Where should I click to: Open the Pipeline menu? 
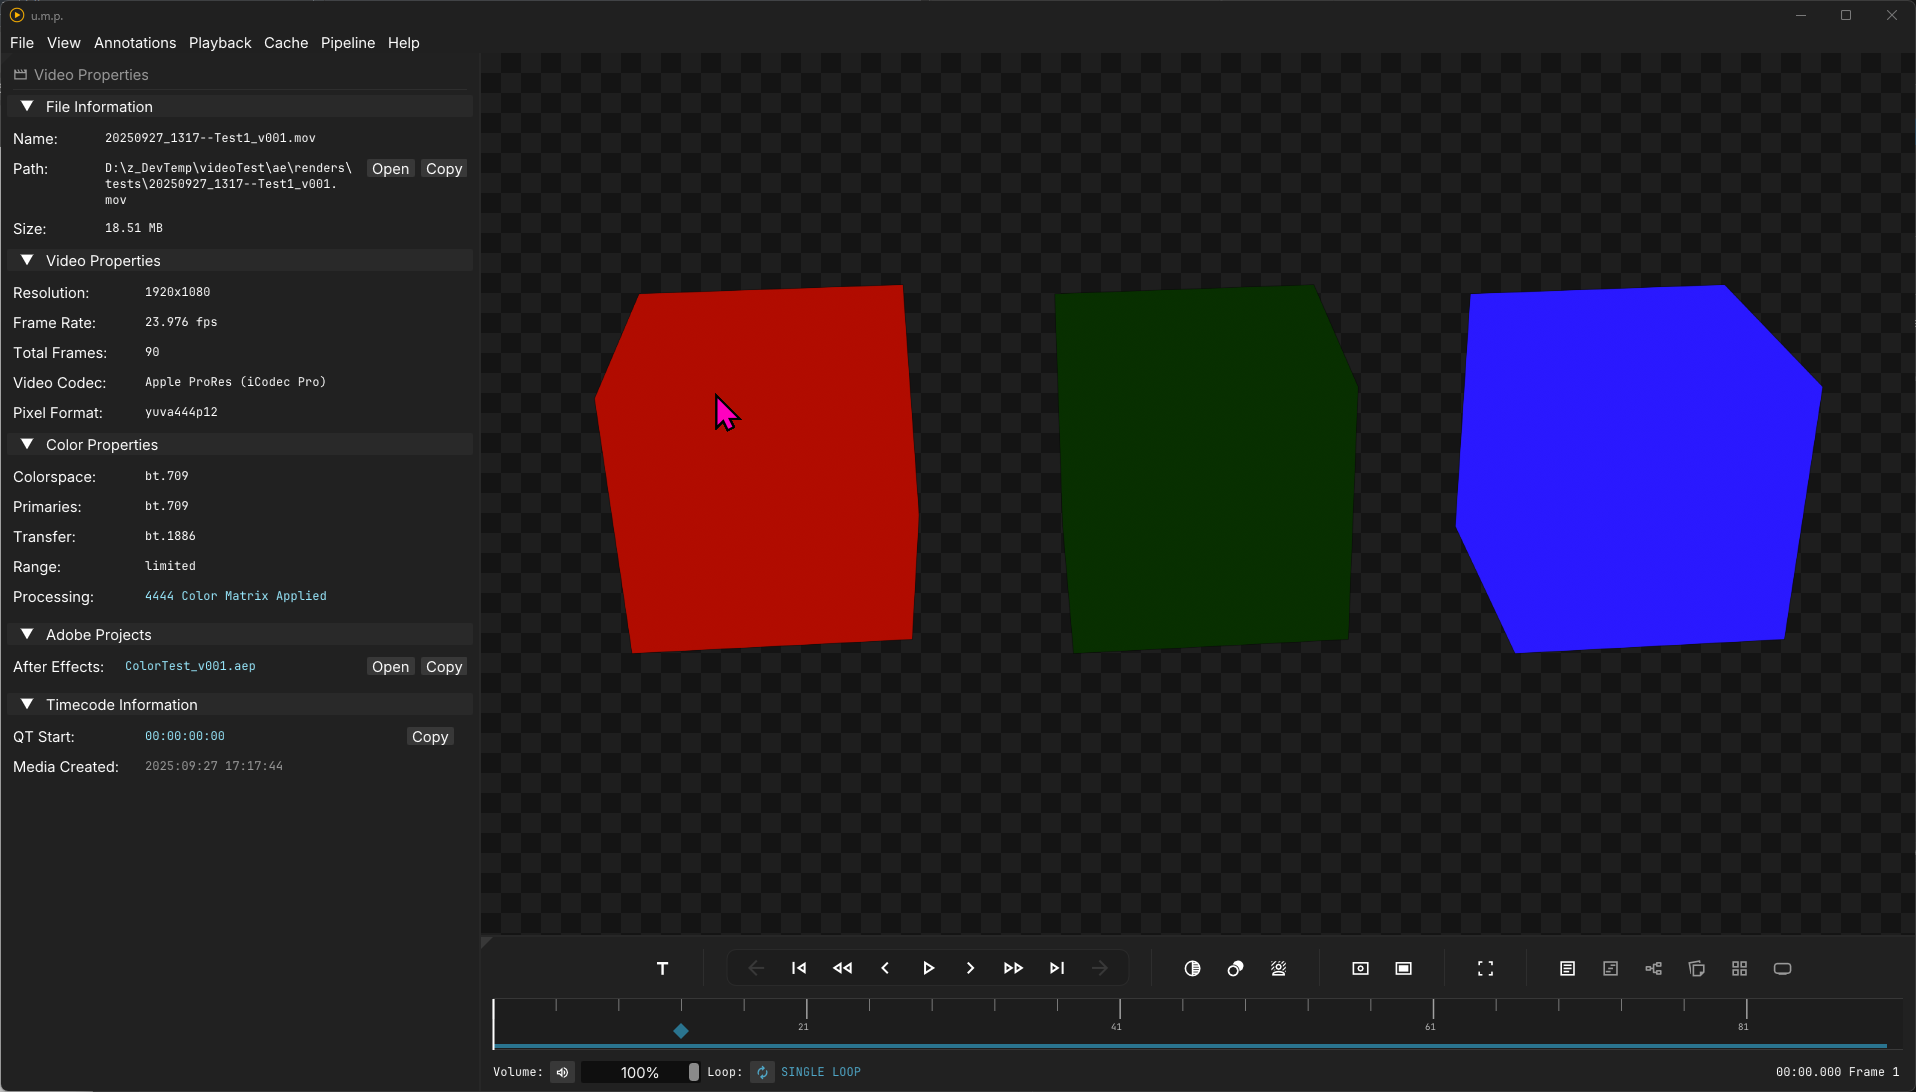coord(347,43)
